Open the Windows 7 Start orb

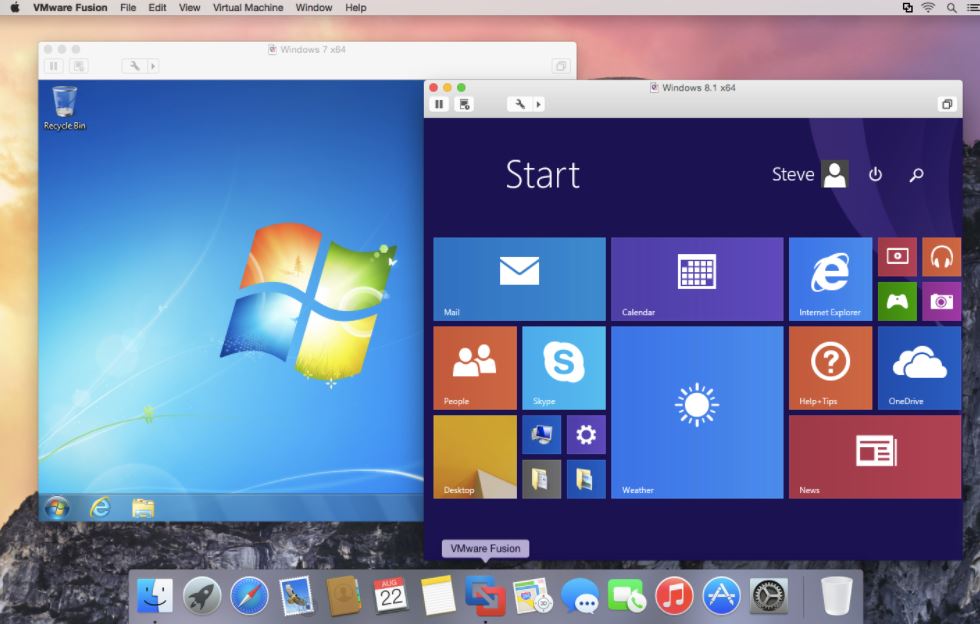(x=57, y=508)
